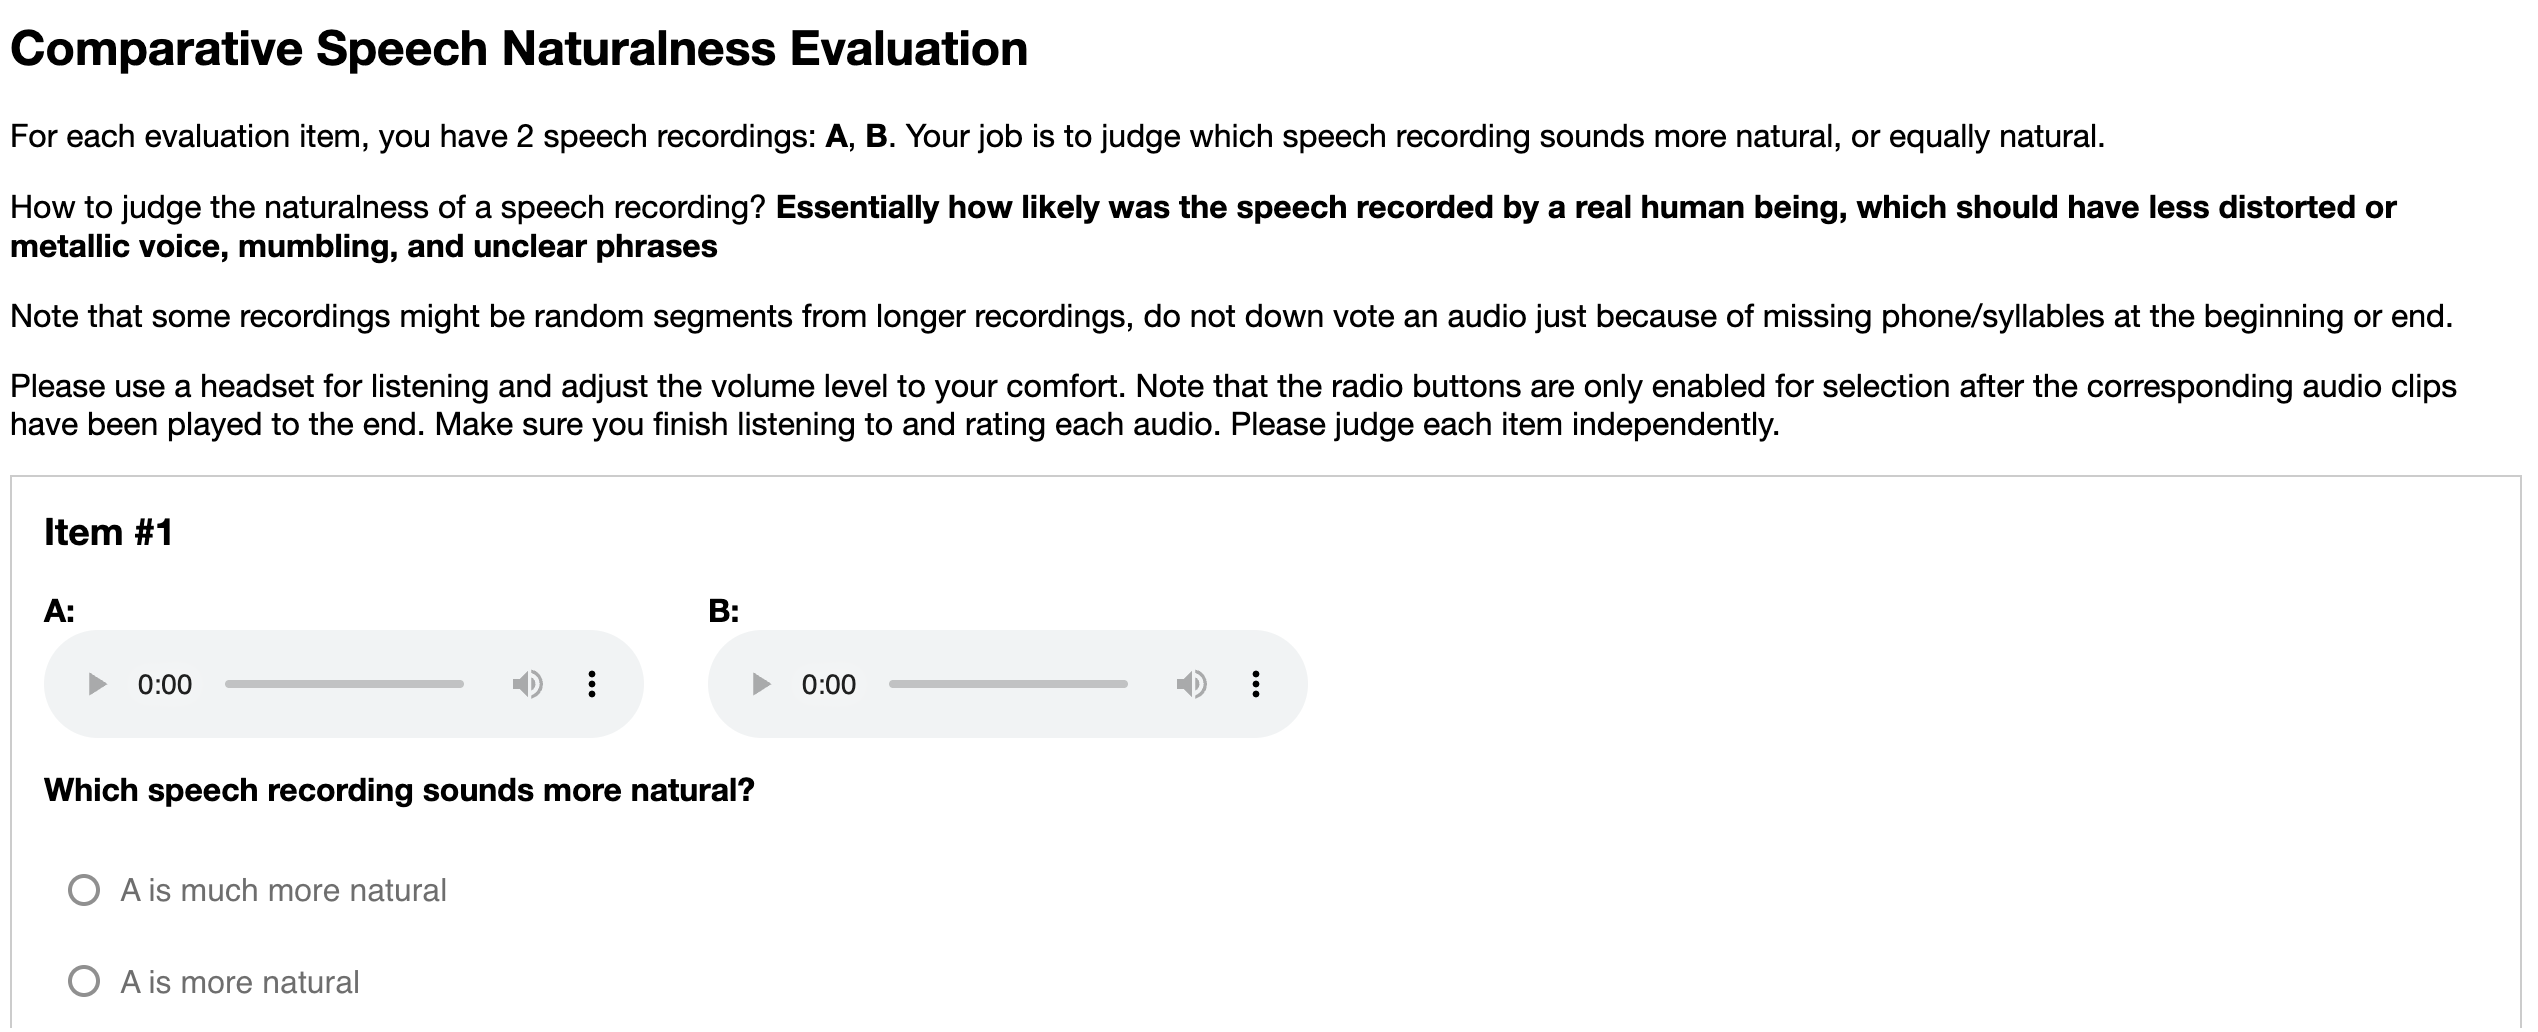Click the 0:00 timestamp on player A
This screenshot has width=2538, height=1032.
(165, 685)
